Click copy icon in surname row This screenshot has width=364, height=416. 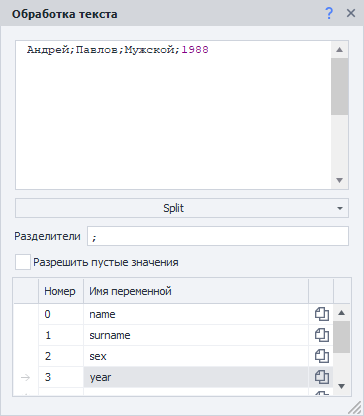coord(322,335)
